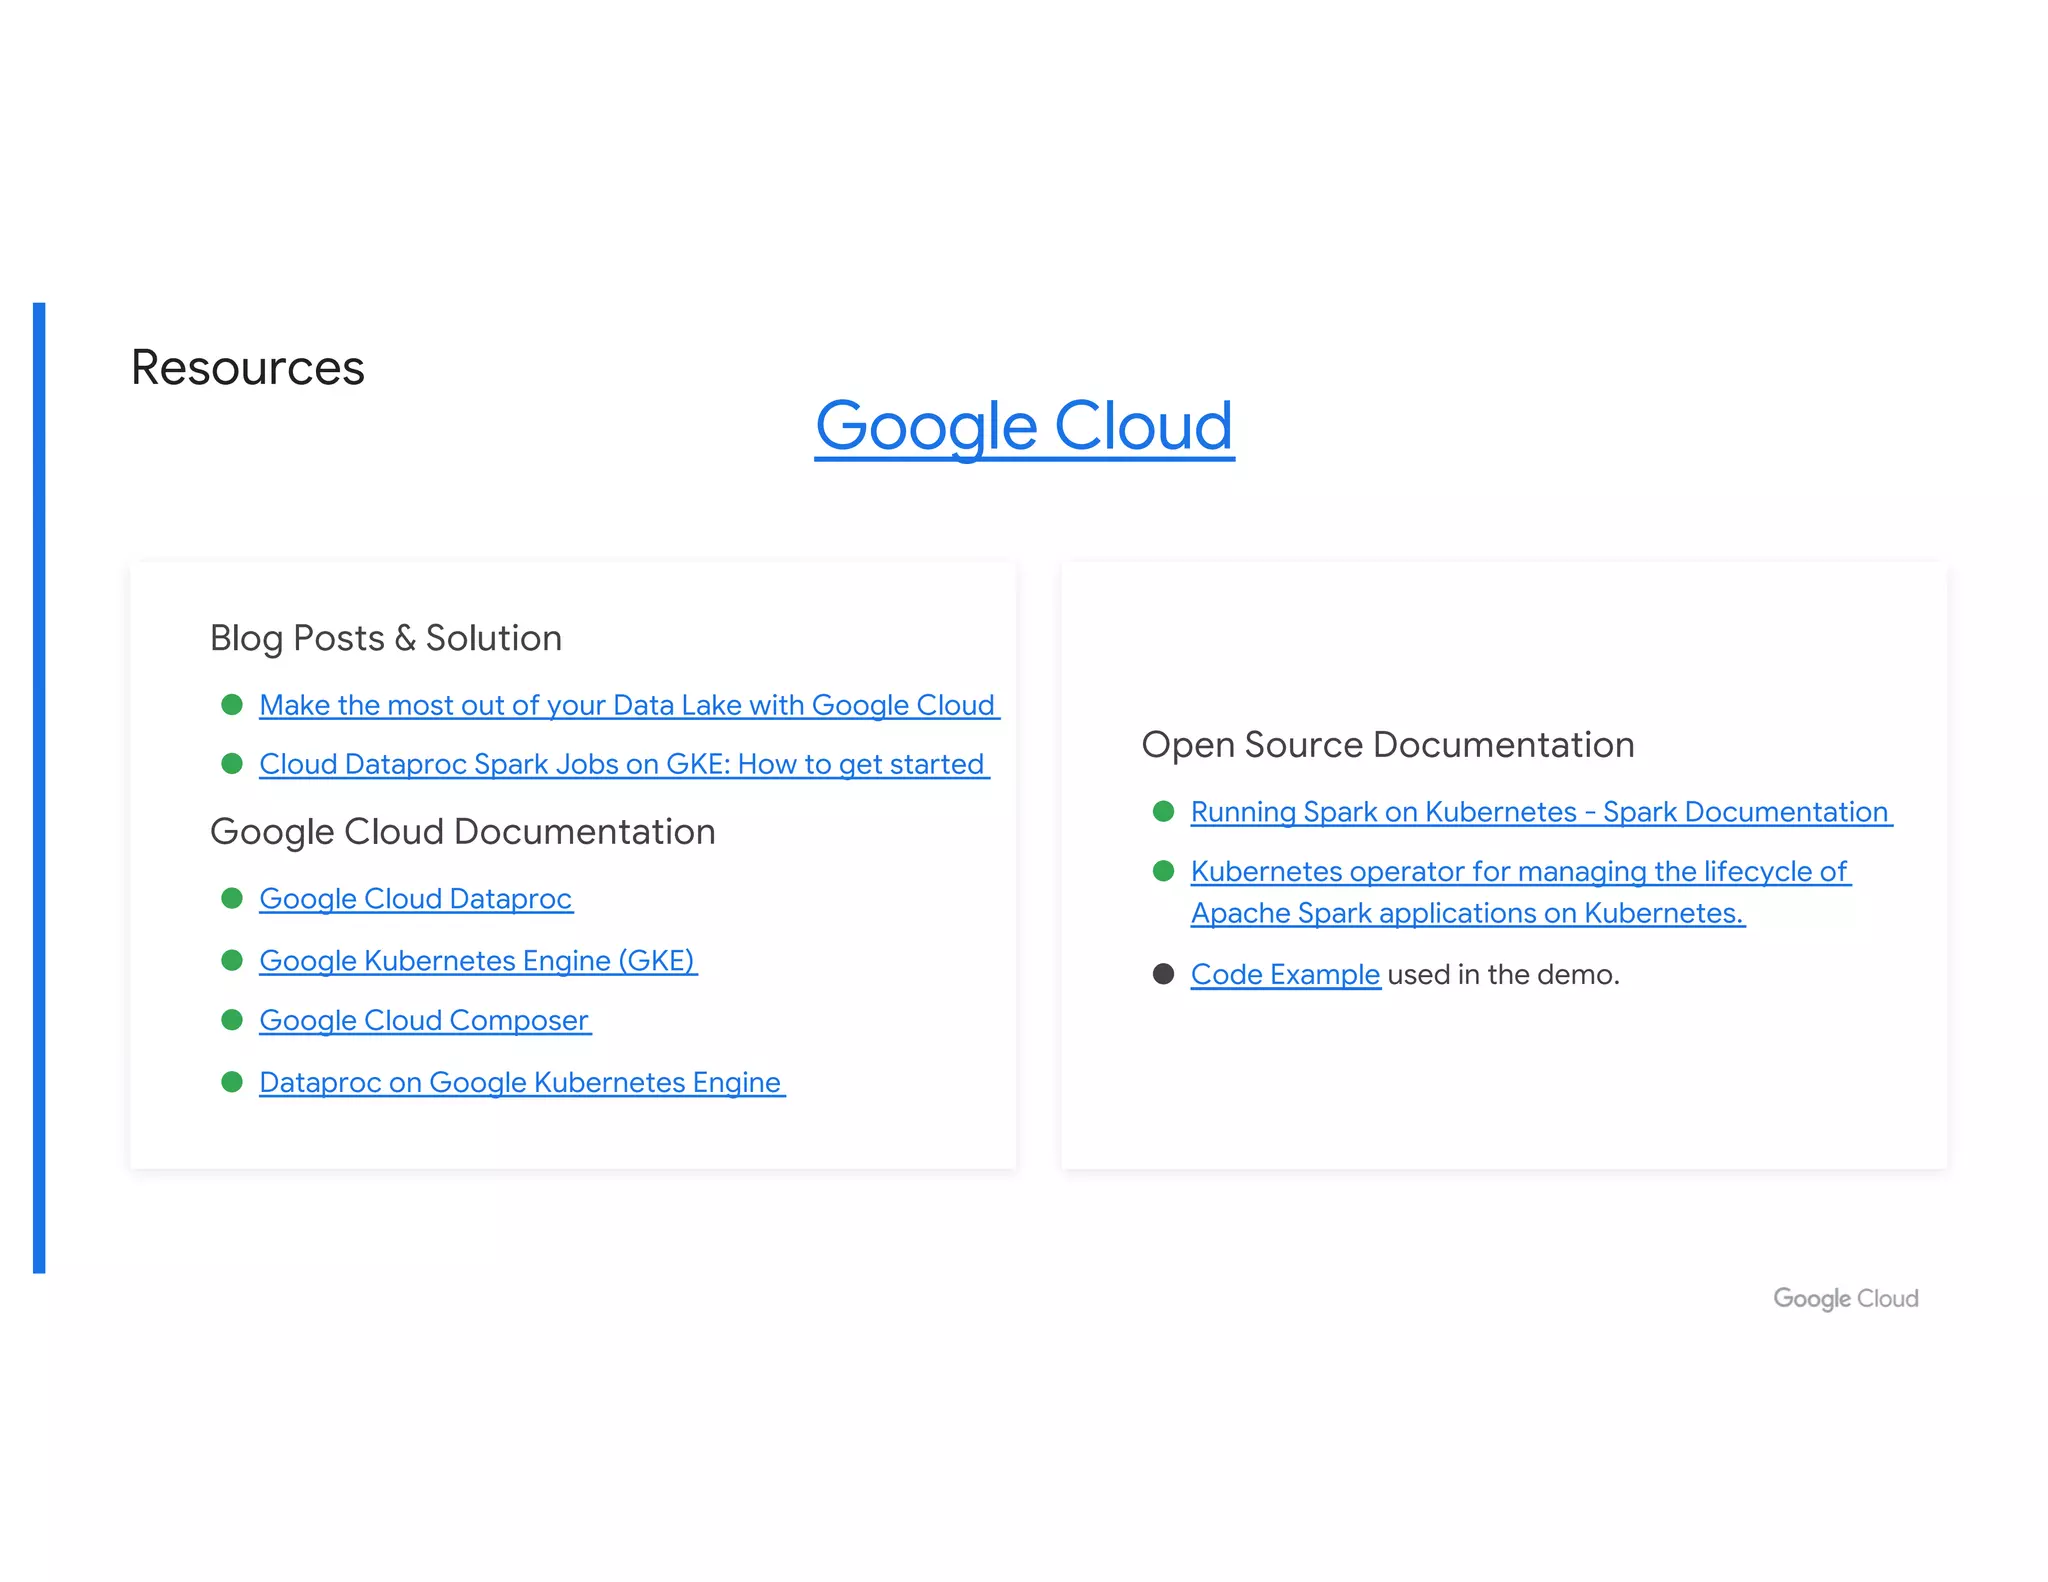Click the Google Cloud Dataproc link
2048x1582 pixels.
(x=415, y=898)
